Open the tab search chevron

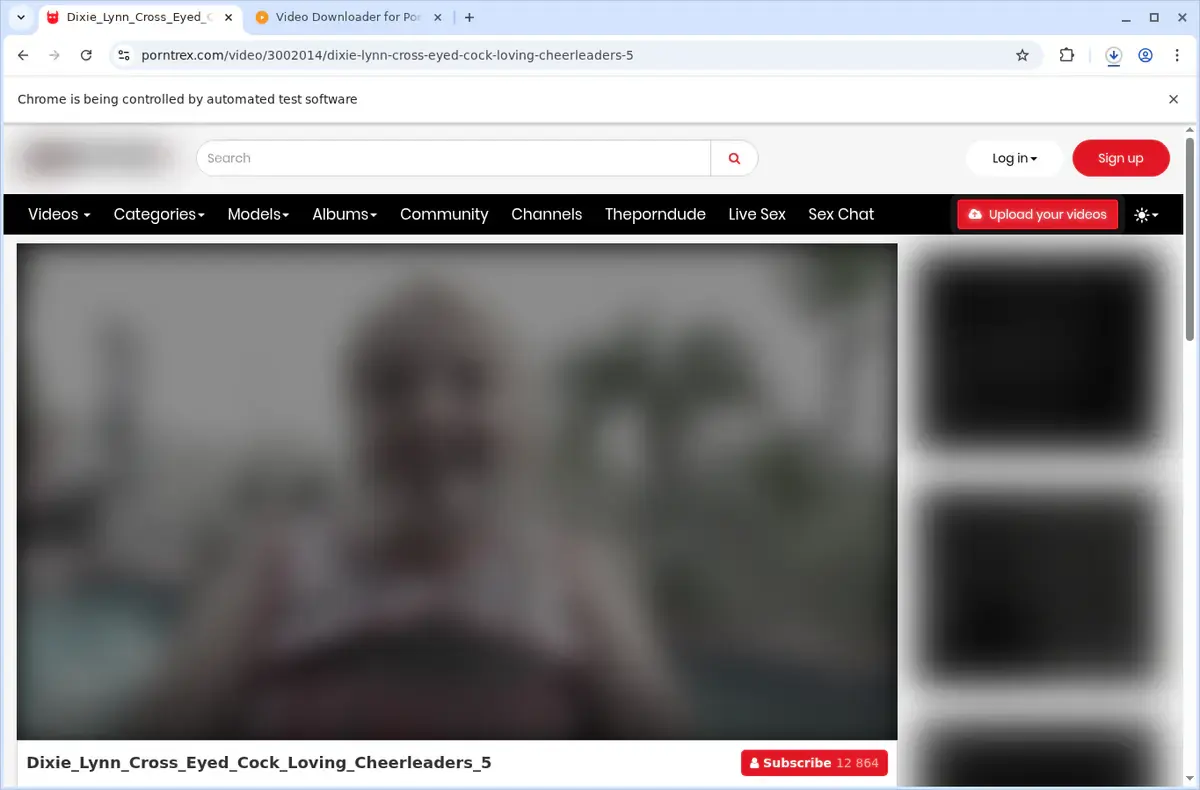tap(21, 17)
